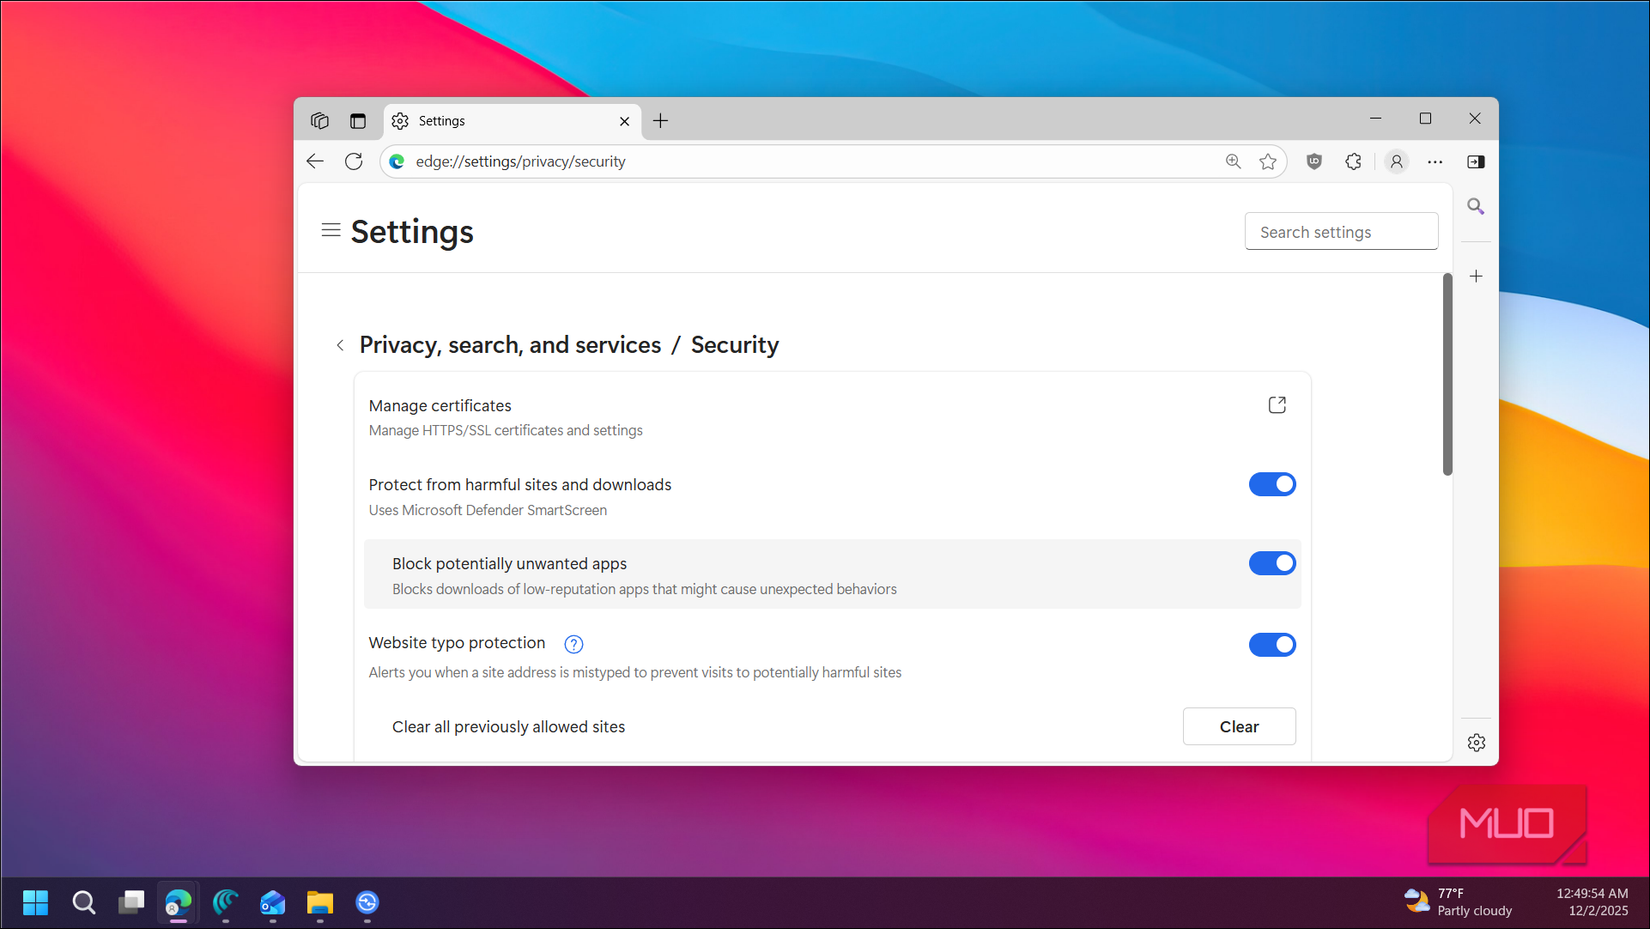This screenshot has height=929, width=1650.
Task: Disable Protect from harmful sites and downloads
Action: [x=1271, y=484]
